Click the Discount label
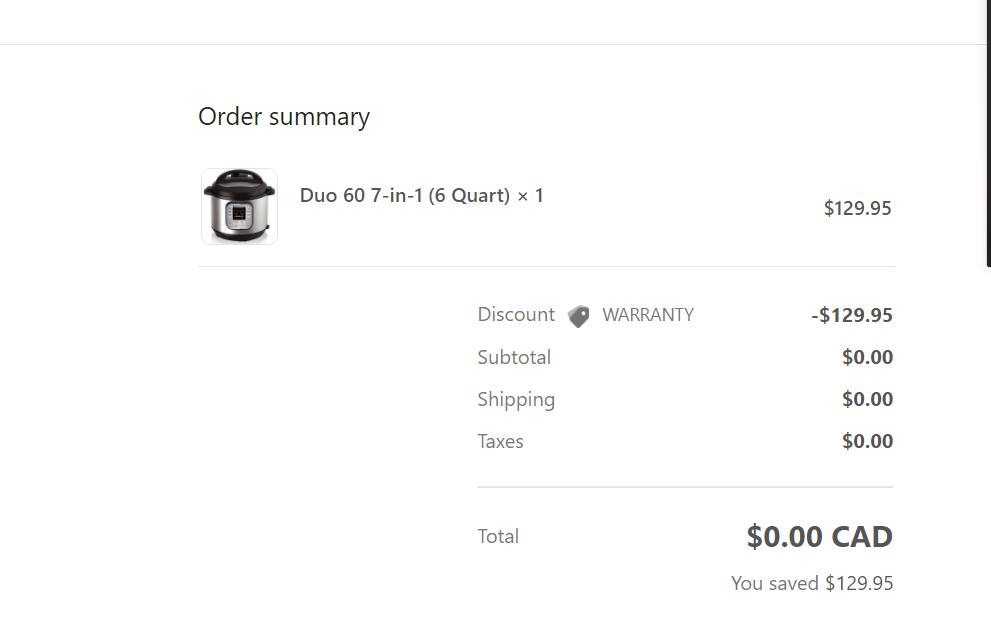This screenshot has width=991, height=622. tap(516, 315)
